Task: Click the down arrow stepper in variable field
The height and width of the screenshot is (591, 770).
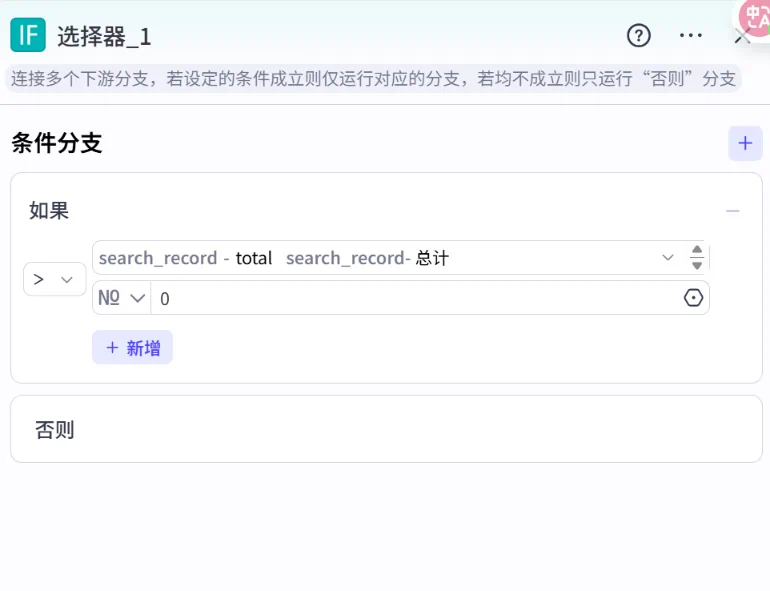Action: [697, 266]
